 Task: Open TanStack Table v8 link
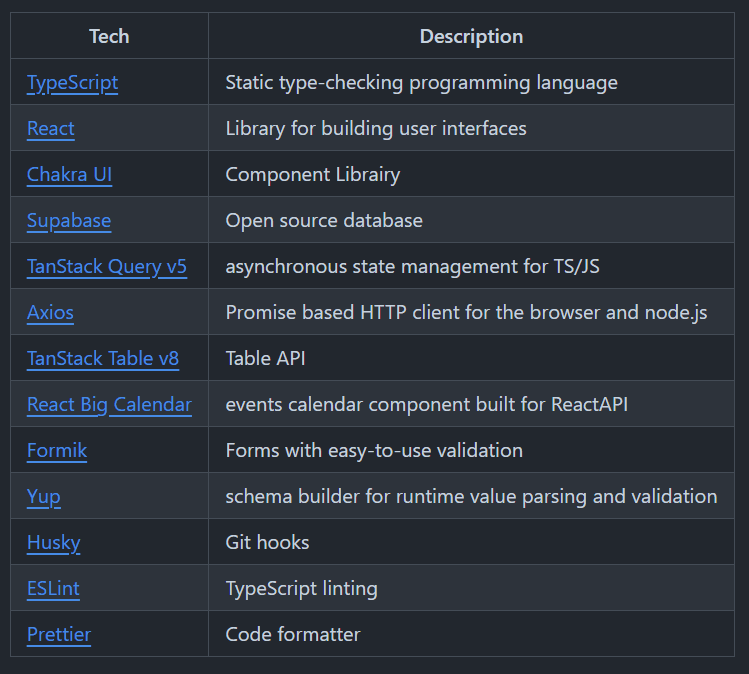point(103,358)
